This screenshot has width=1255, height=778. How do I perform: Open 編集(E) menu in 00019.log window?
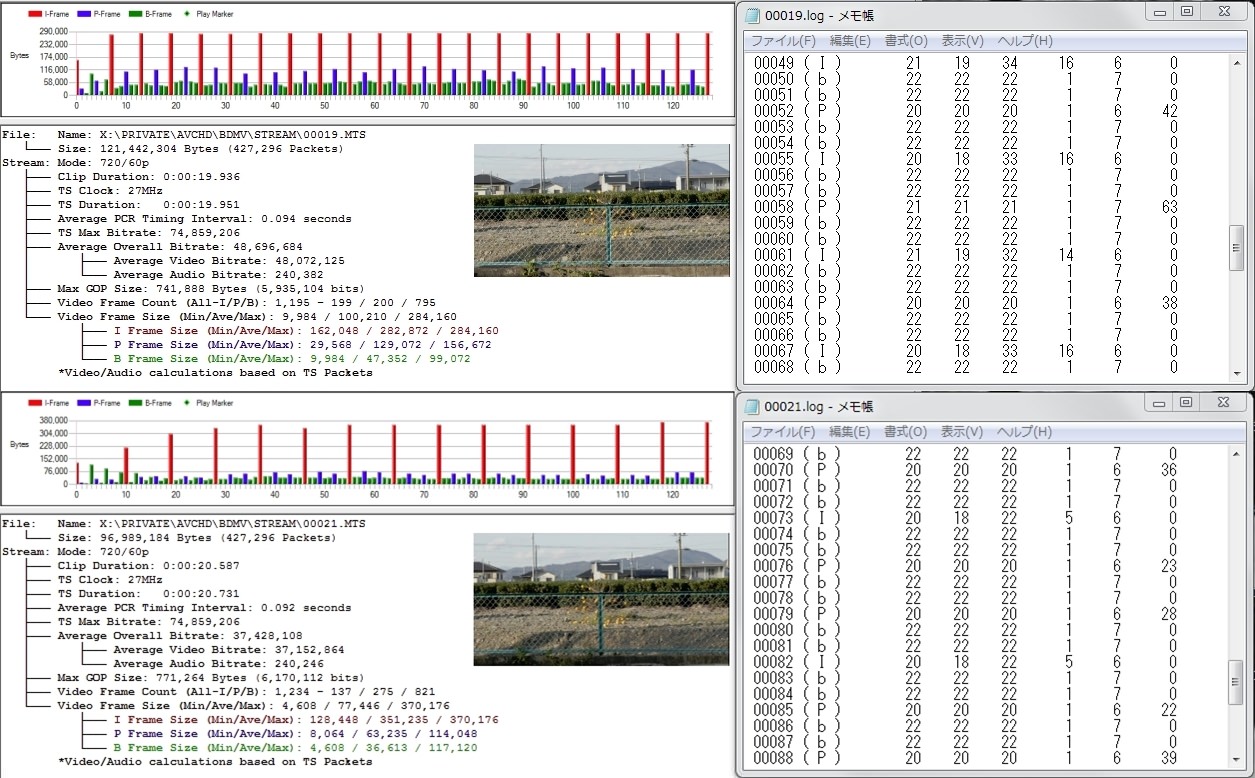tap(850, 41)
